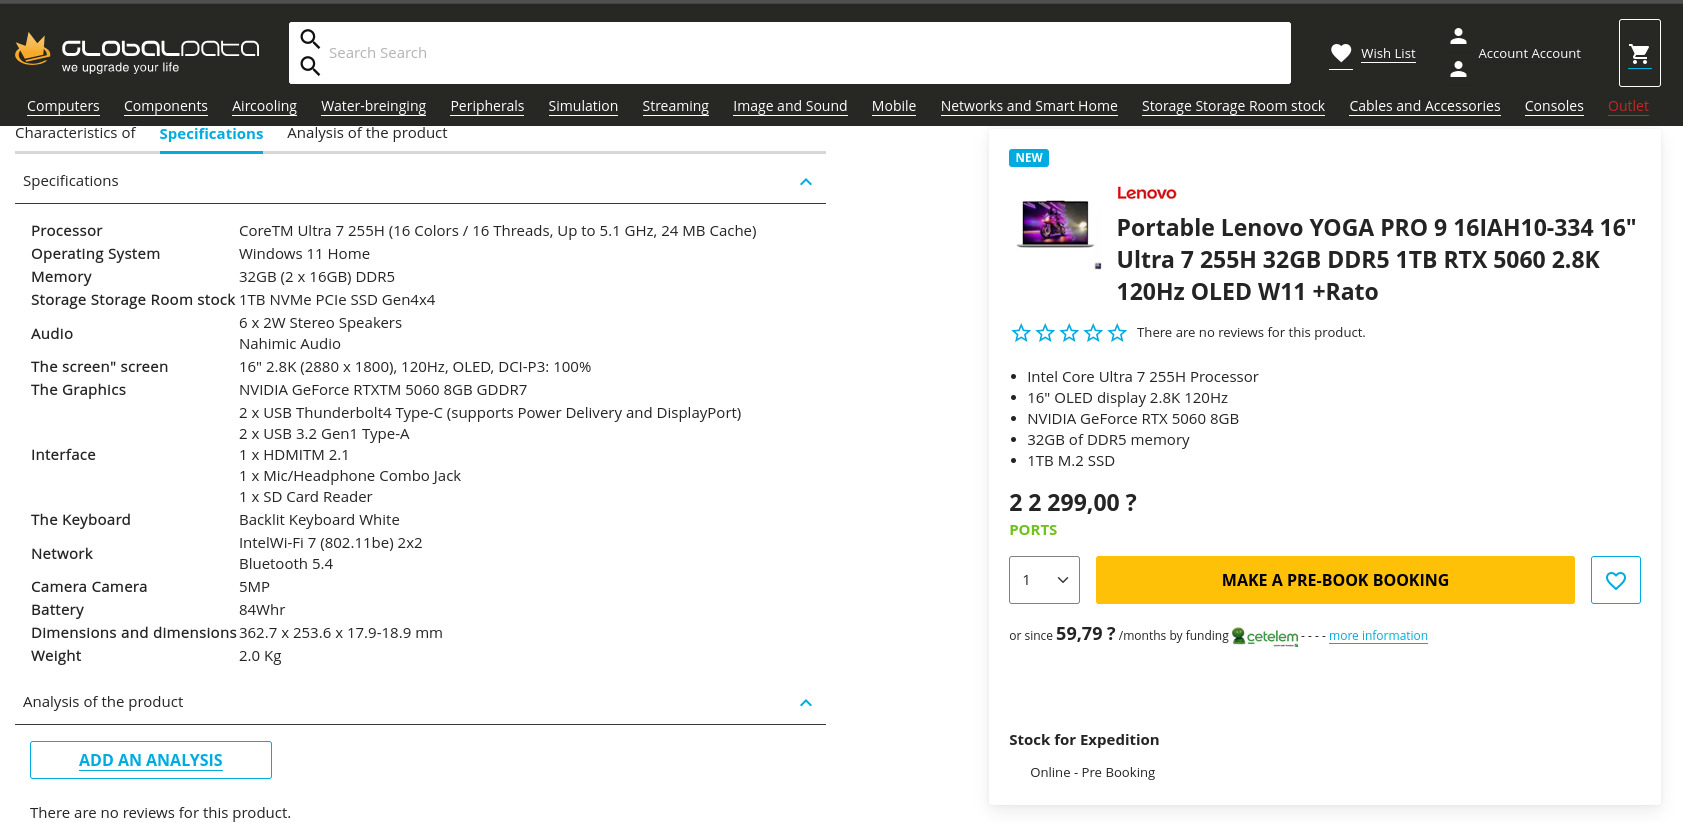The height and width of the screenshot is (823, 1683).
Task: Switch to the Specifications tab
Action: (211, 134)
